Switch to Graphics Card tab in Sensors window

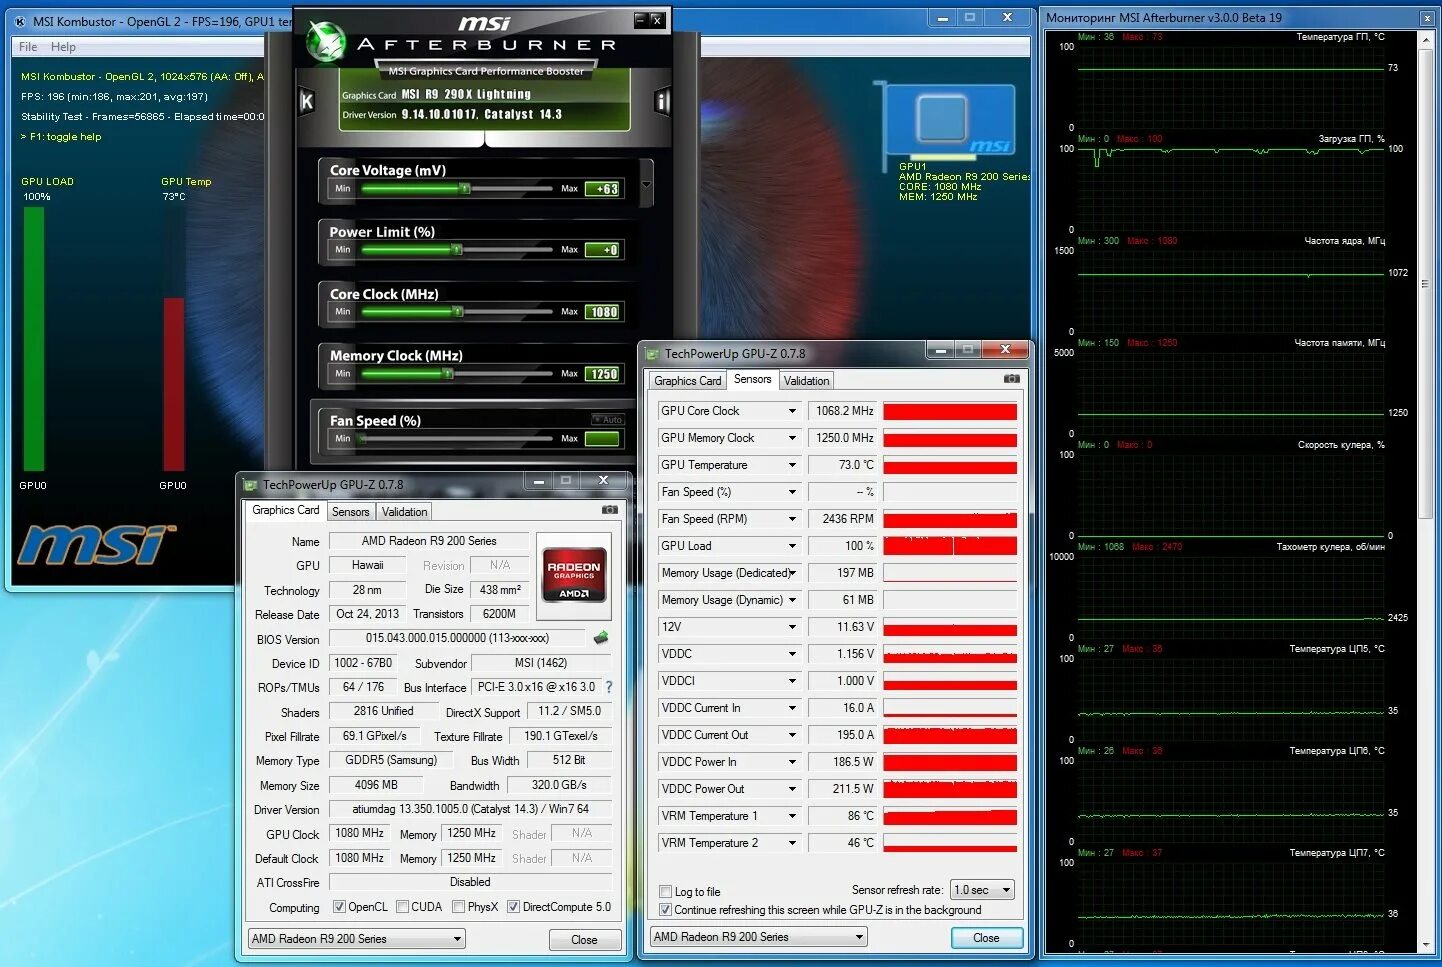click(687, 381)
